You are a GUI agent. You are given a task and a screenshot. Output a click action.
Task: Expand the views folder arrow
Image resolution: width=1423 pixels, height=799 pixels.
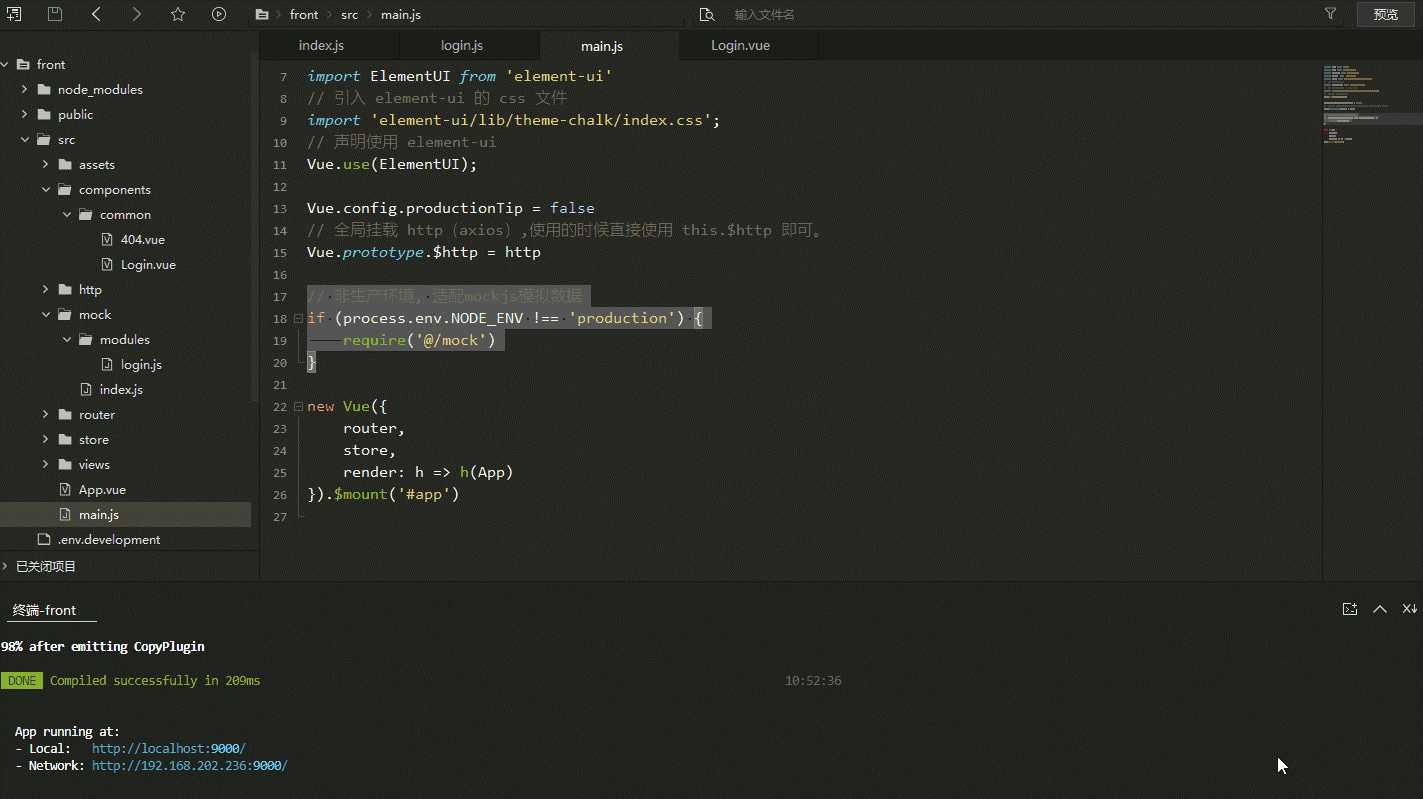click(x=45, y=464)
